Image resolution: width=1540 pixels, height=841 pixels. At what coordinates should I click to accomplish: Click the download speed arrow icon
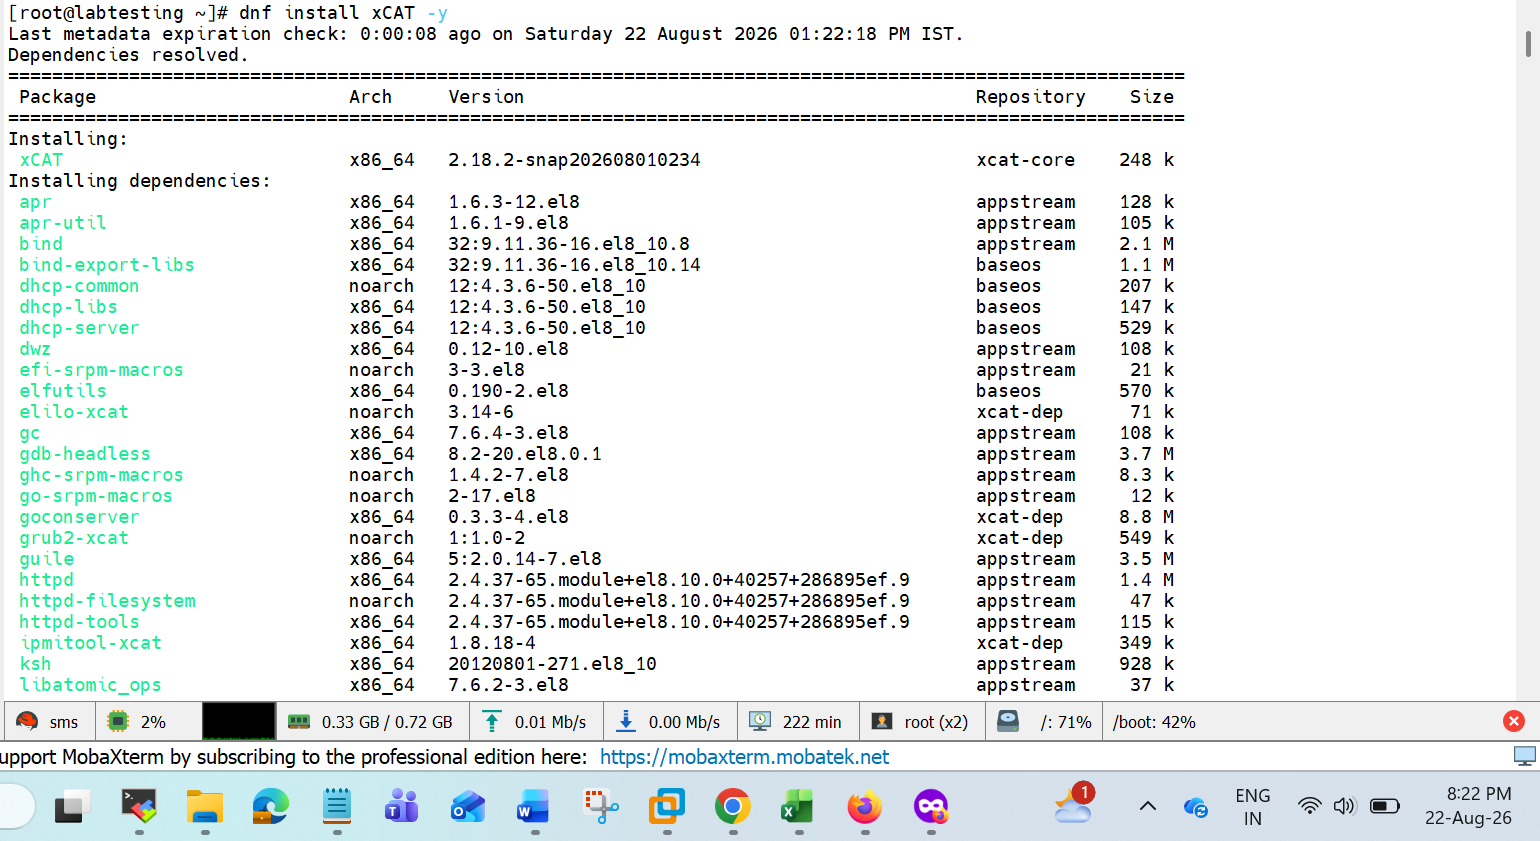pos(625,721)
